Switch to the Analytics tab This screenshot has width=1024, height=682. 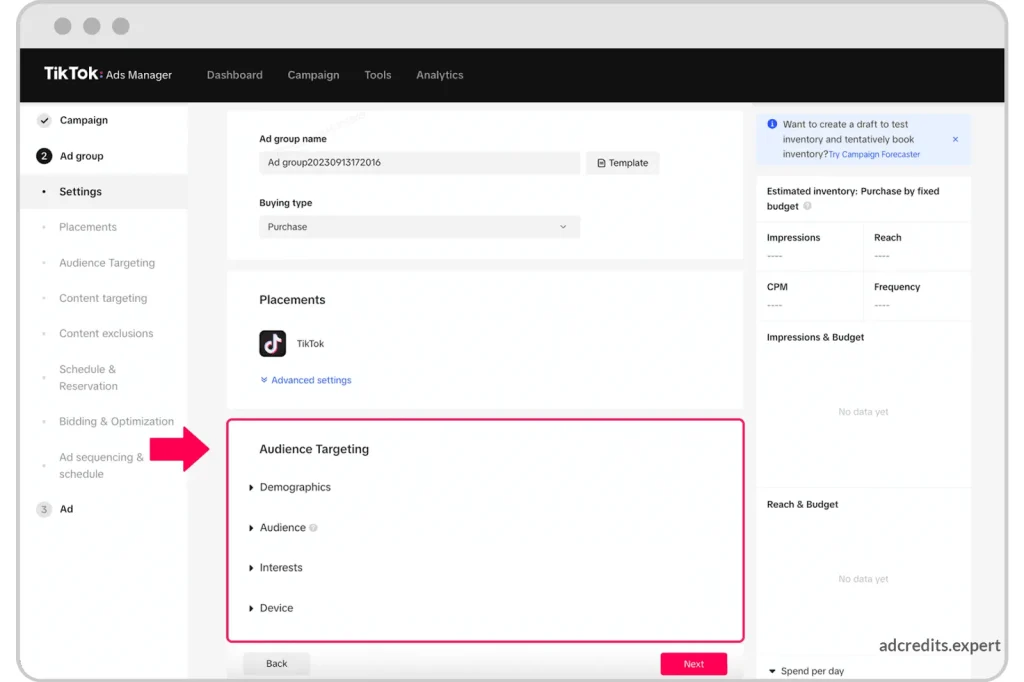click(439, 75)
